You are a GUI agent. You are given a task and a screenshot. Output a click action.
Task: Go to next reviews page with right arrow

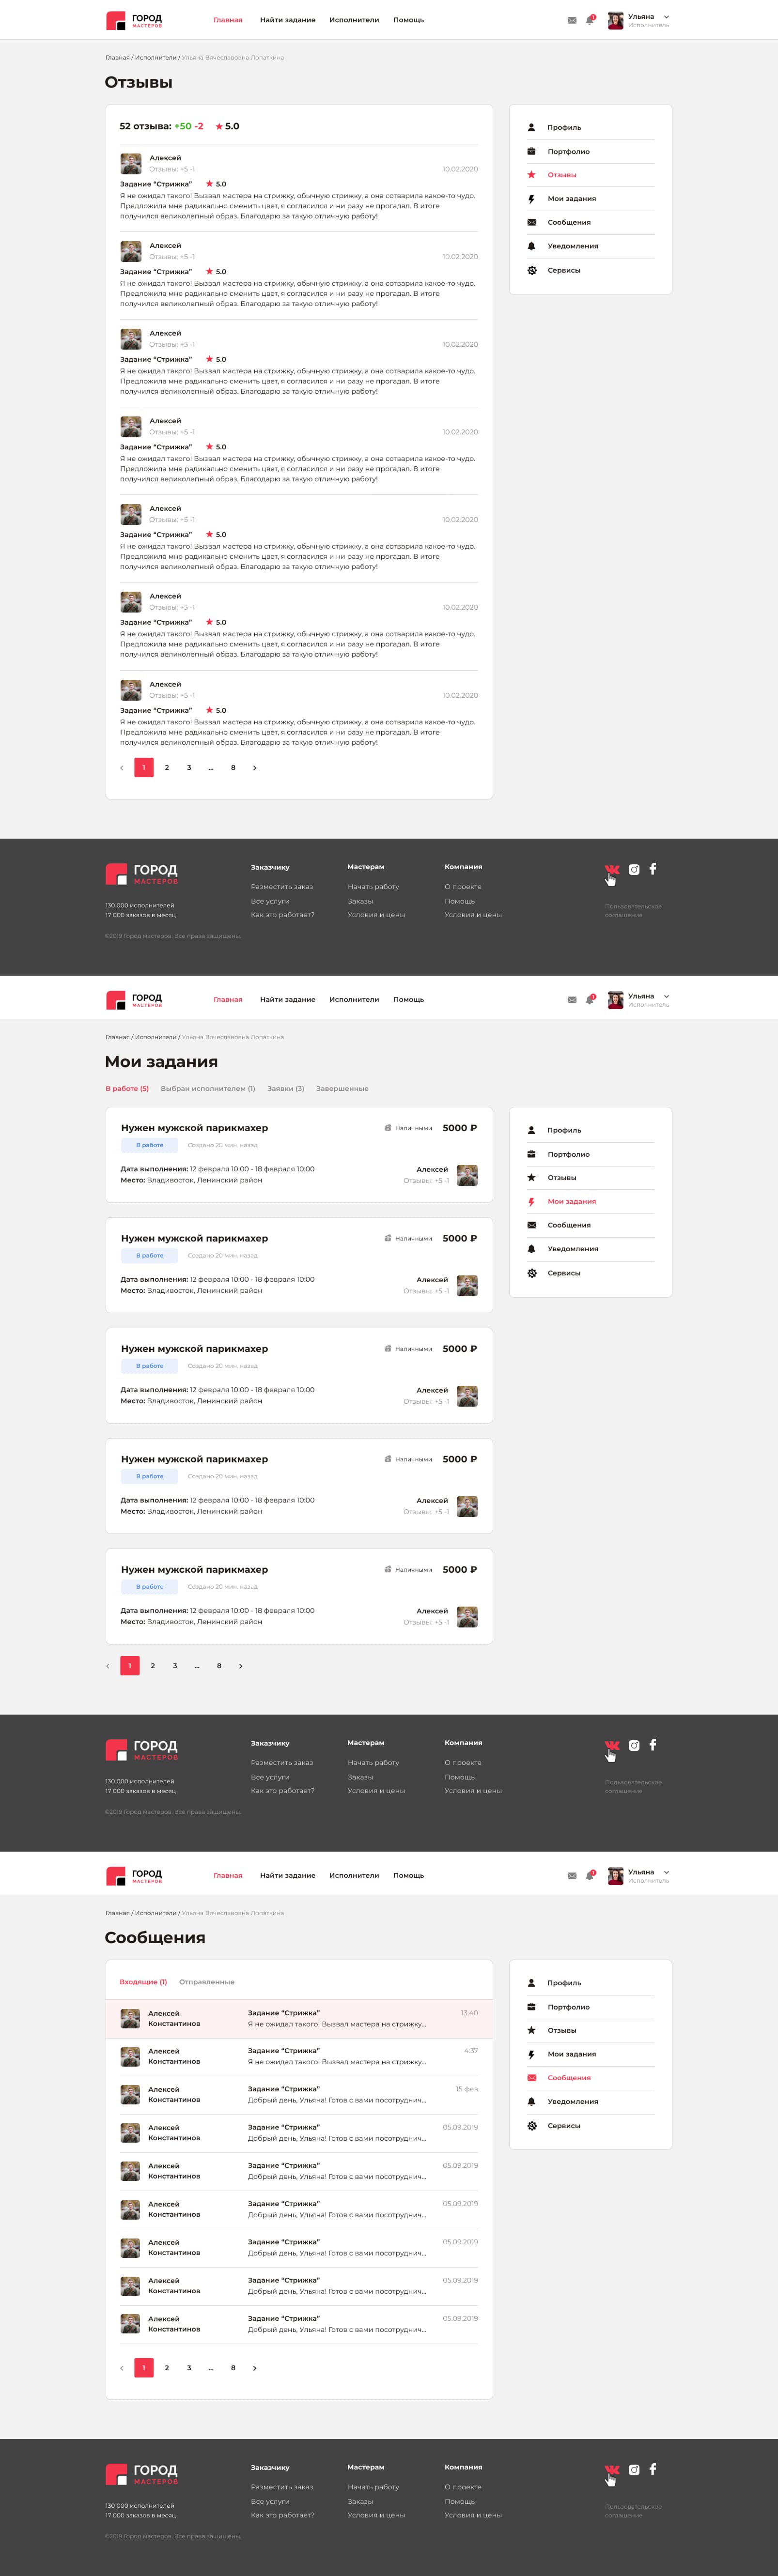(254, 768)
